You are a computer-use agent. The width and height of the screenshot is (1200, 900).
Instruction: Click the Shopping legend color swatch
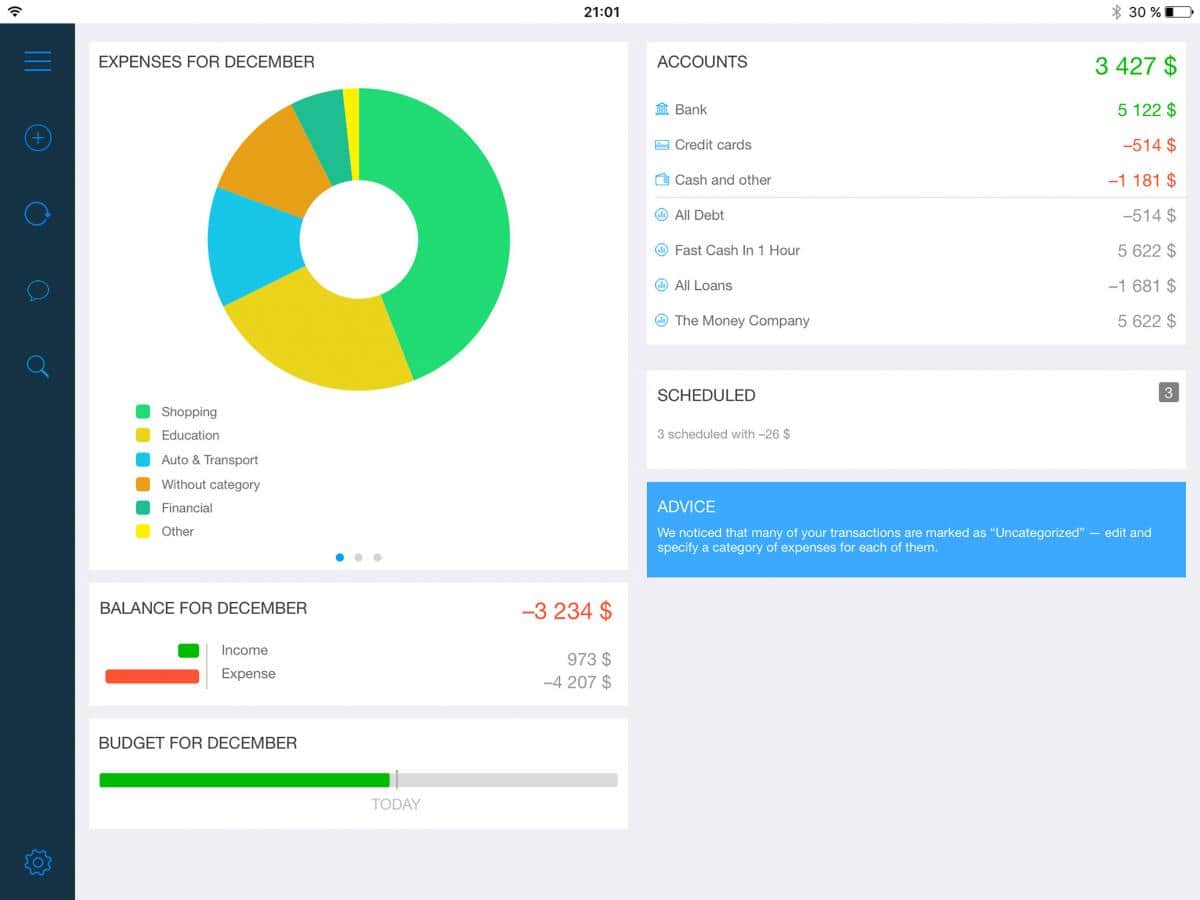coord(143,411)
